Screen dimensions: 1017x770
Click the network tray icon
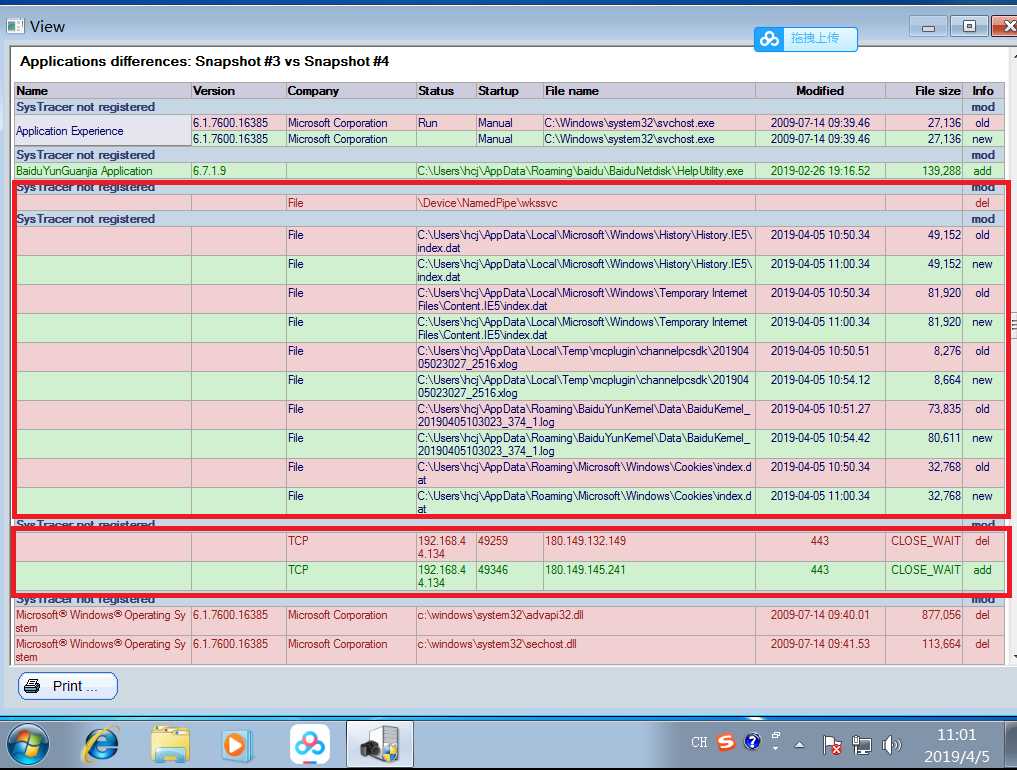(862, 745)
